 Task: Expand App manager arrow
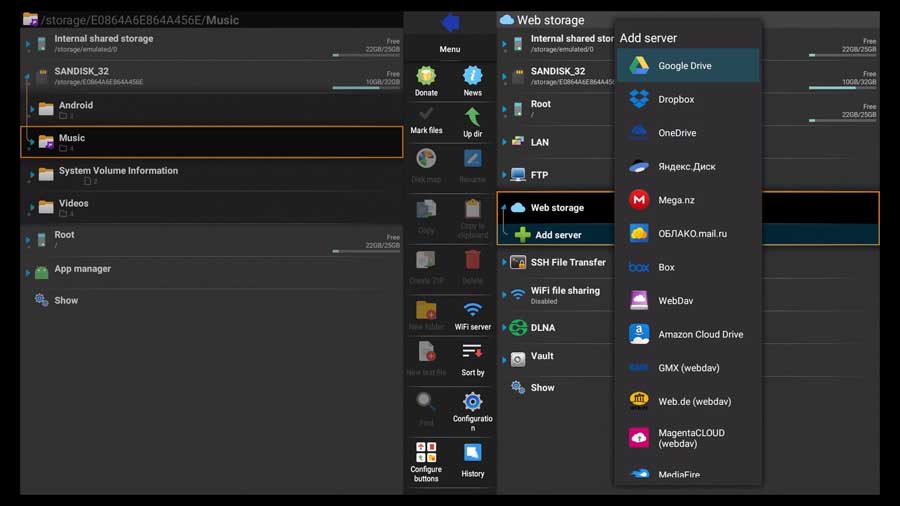pyautogui.click(x=28, y=273)
